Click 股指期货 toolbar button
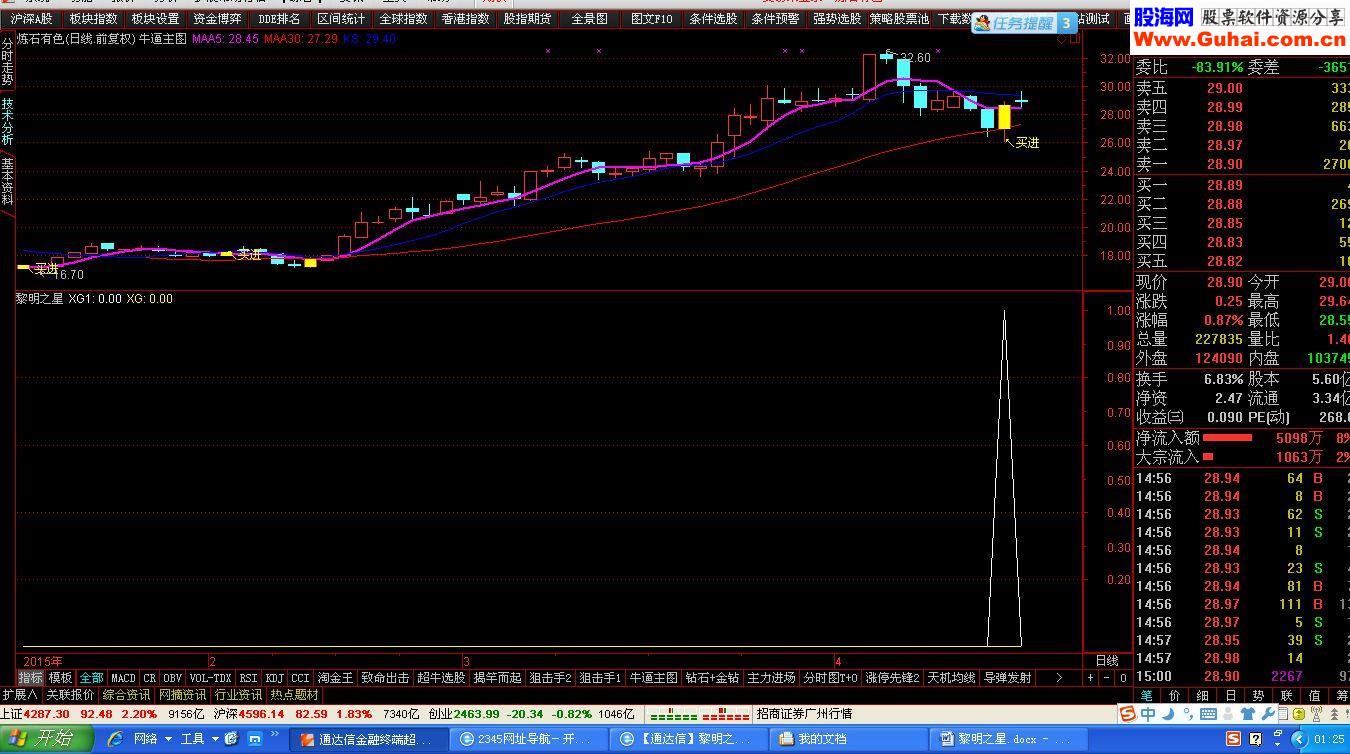 tap(527, 19)
